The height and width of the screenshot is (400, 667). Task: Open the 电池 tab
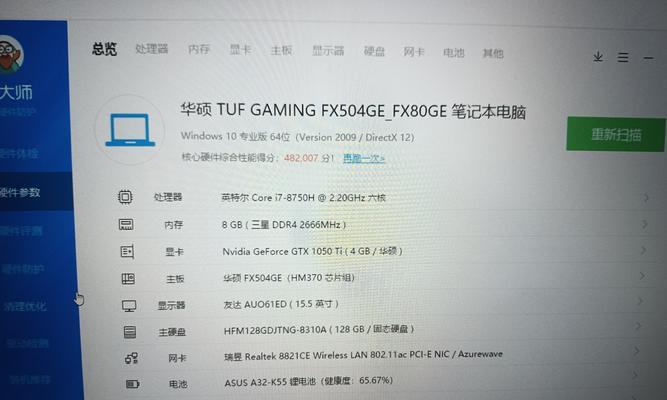click(x=453, y=53)
